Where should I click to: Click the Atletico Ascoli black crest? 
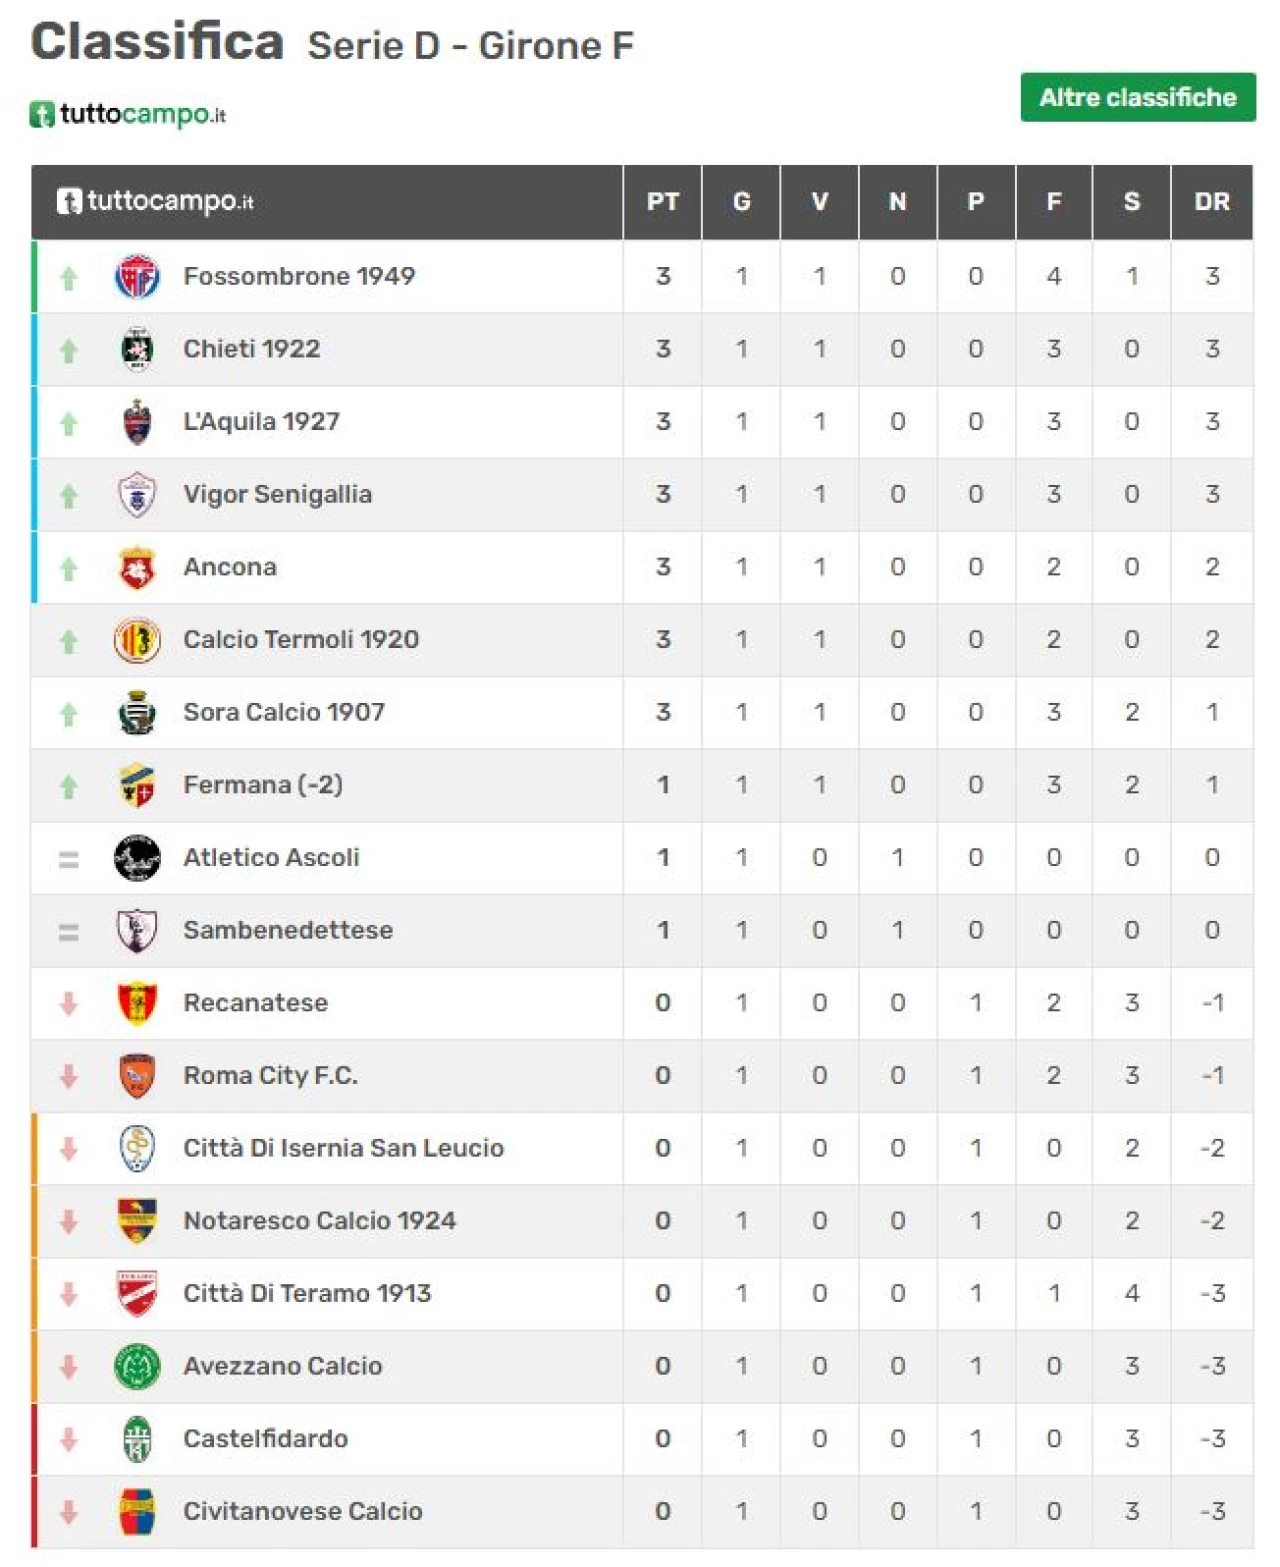tap(137, 858)
